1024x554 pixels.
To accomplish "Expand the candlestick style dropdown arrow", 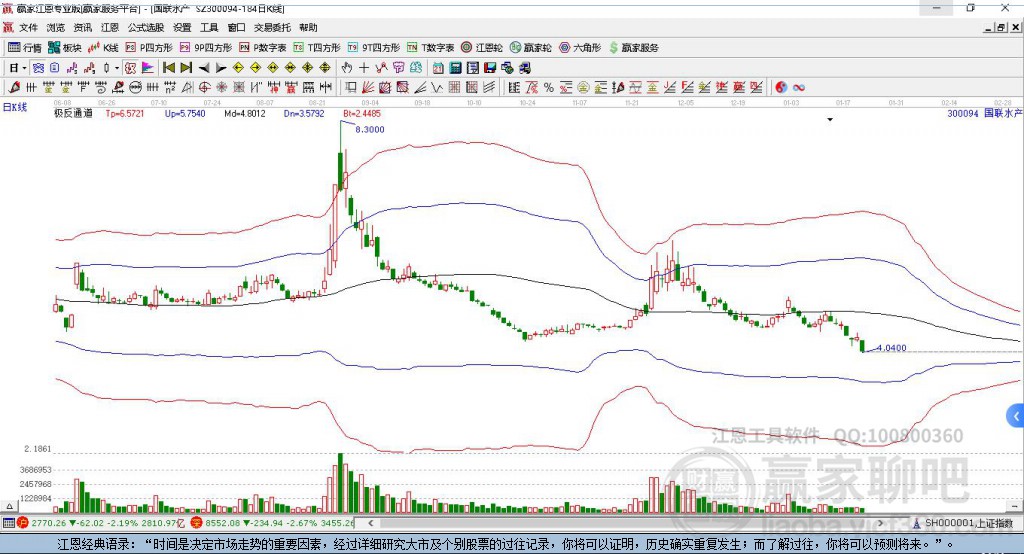I will [x=117, y=68].
